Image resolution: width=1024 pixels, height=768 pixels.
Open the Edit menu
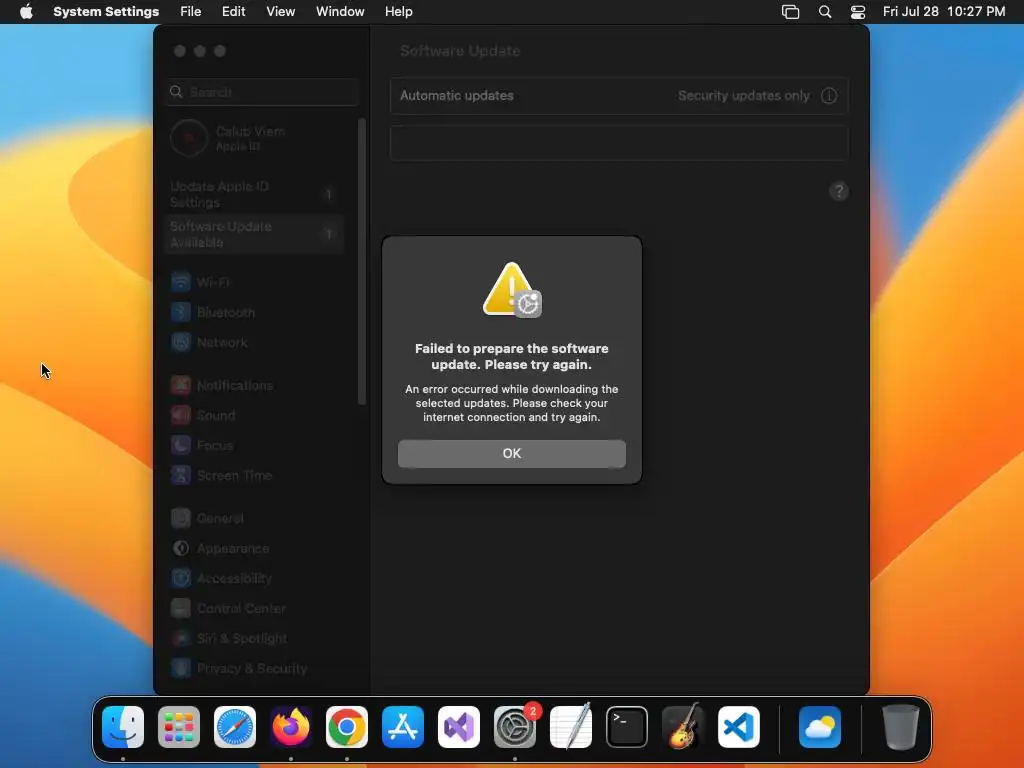pyautogui.click(x=233, y=12)
